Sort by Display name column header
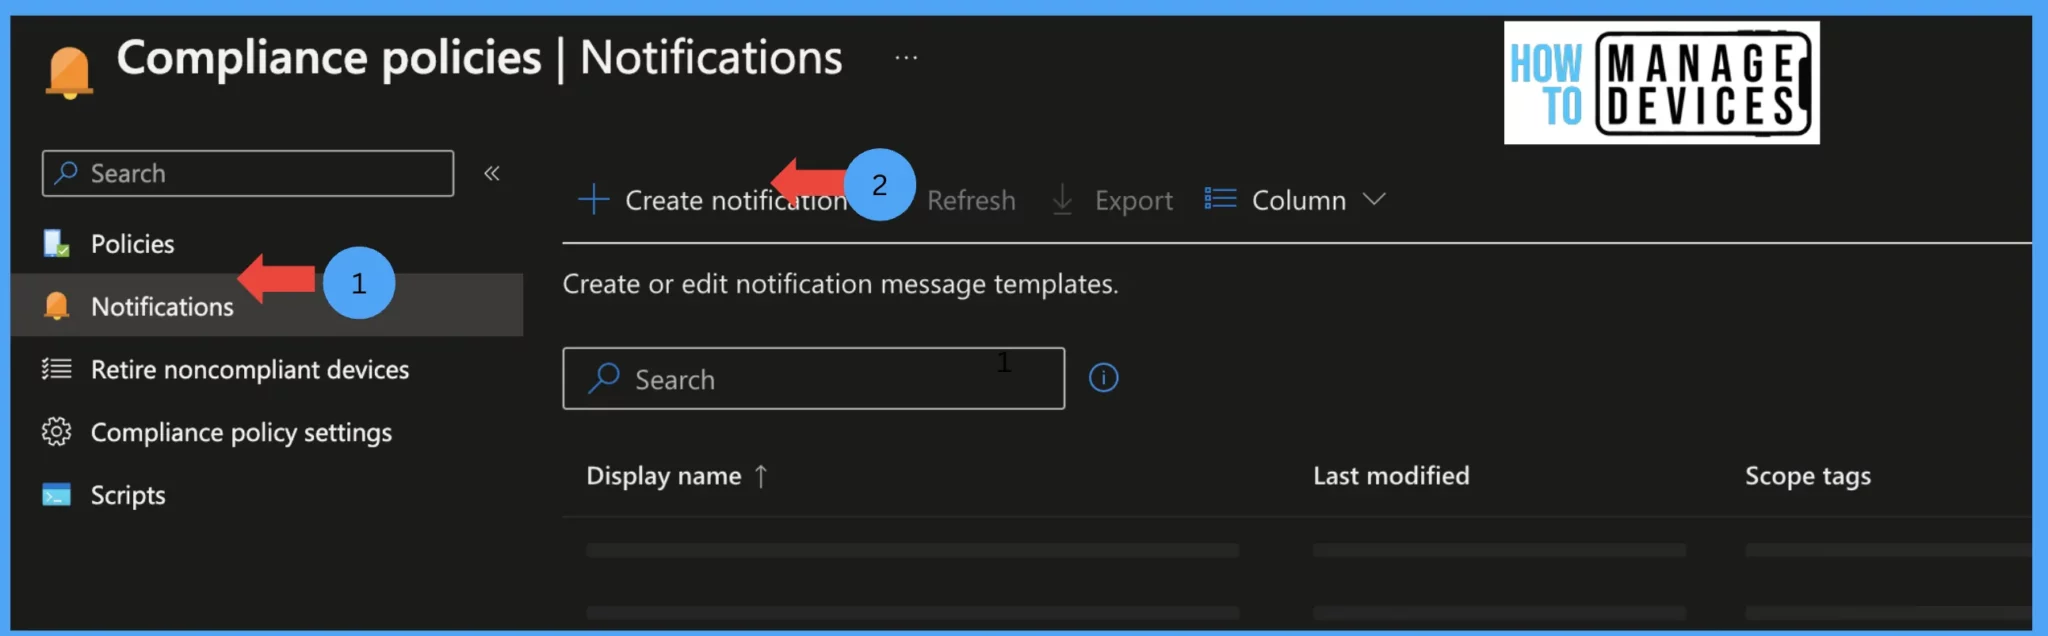2048x636 pixels. click(x=664, y=476)
